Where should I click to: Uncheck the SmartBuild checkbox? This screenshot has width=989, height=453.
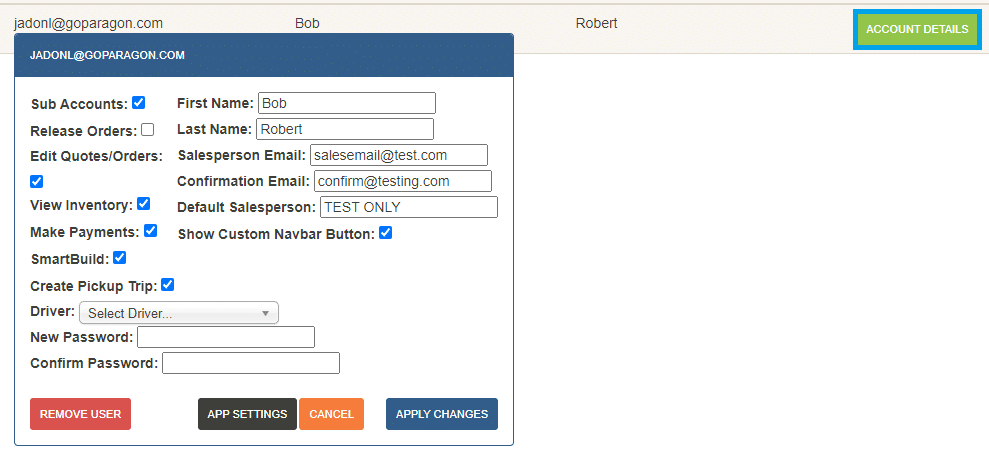tap(120, 258)
